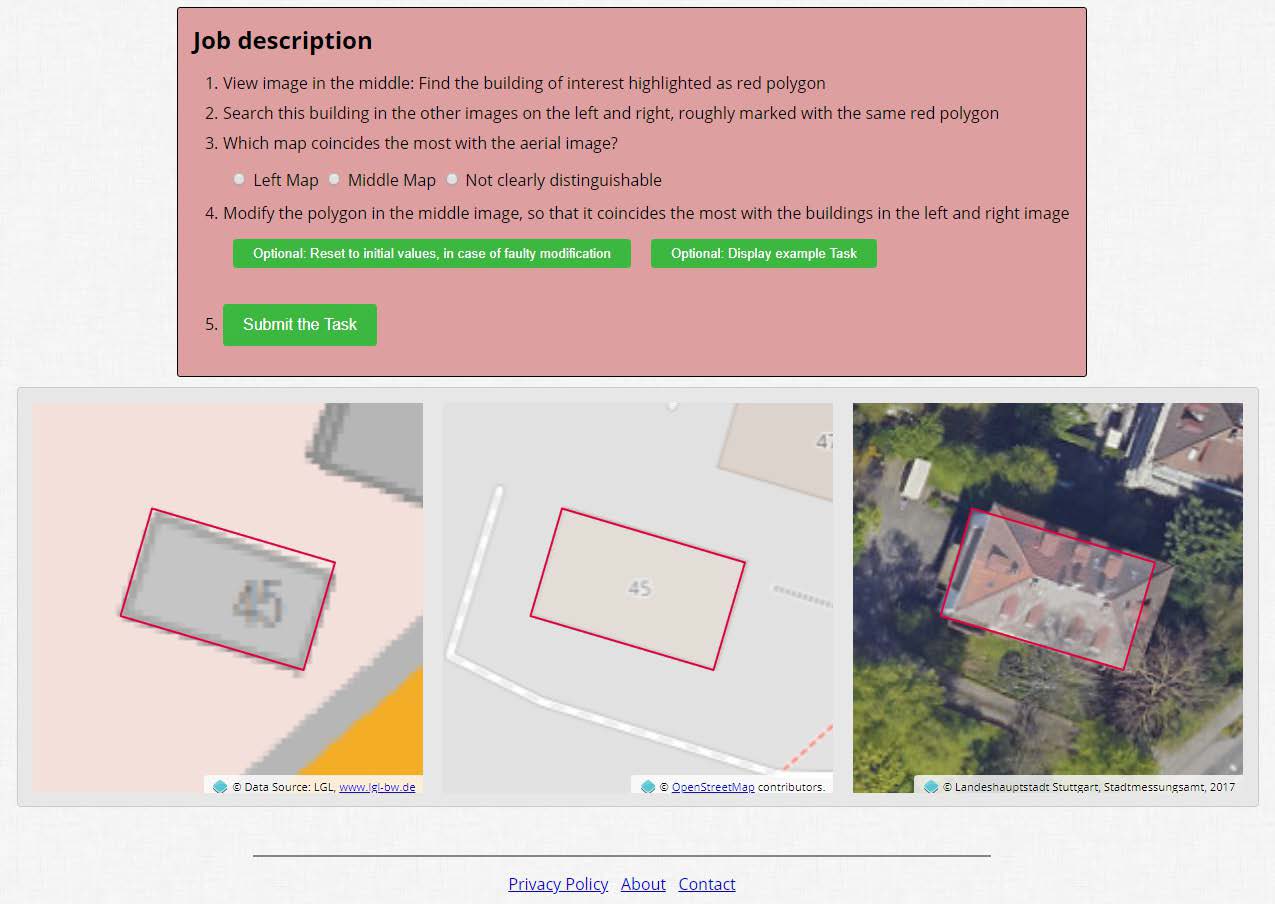Open the About page
Viewport: 1275px width, 904px height.
643,884
